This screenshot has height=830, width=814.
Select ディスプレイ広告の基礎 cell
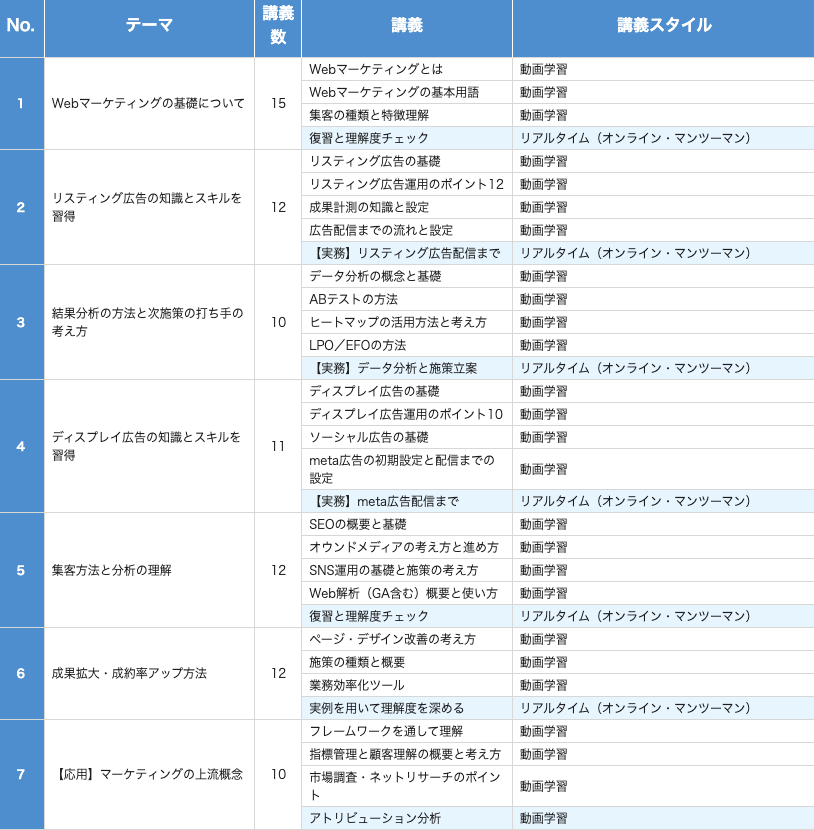pyautogui.click(x=406, y=391)
